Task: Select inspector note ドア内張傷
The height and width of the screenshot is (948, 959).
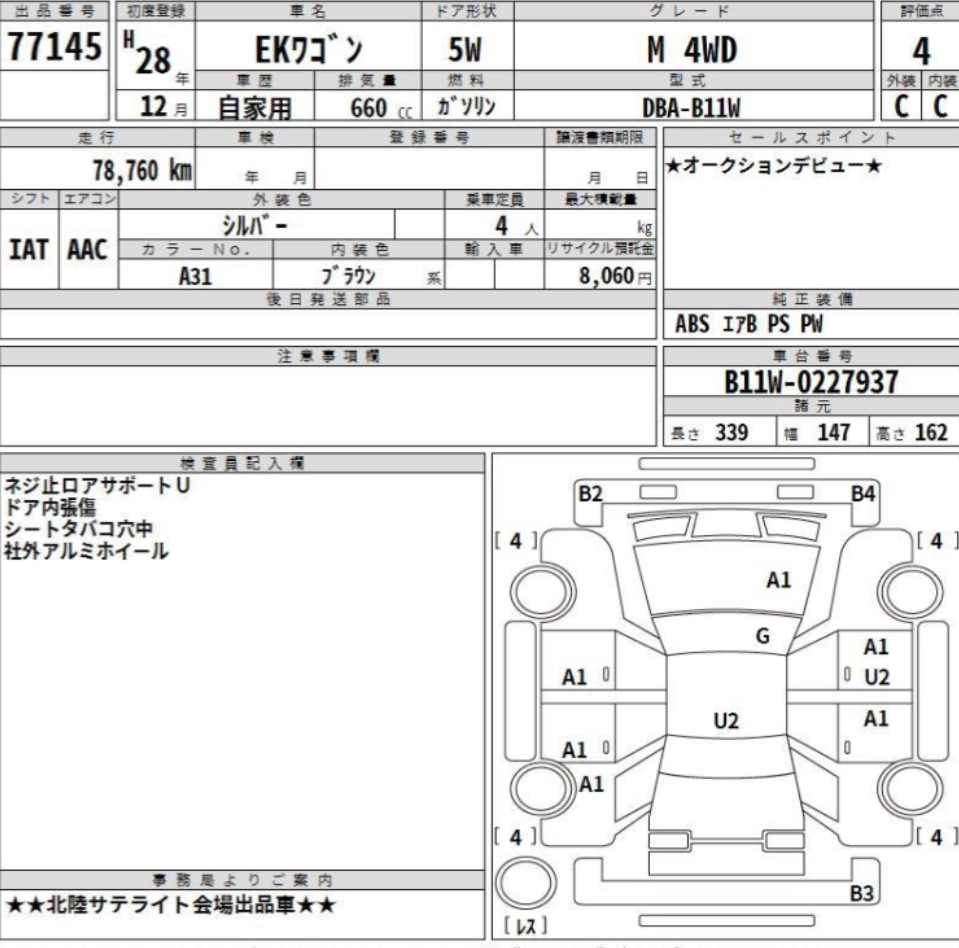Action: 50,507
